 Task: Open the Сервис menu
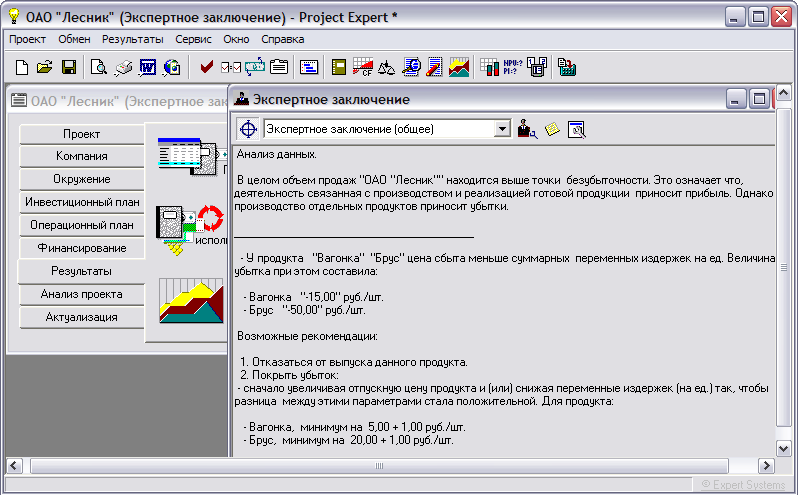[x=193, y=39]
